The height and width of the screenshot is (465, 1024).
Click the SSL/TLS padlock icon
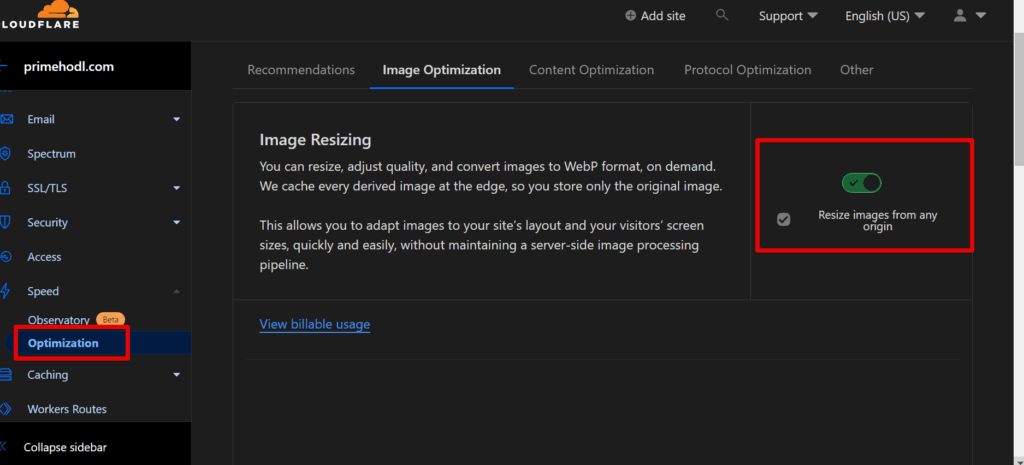(x=5, y=188)
